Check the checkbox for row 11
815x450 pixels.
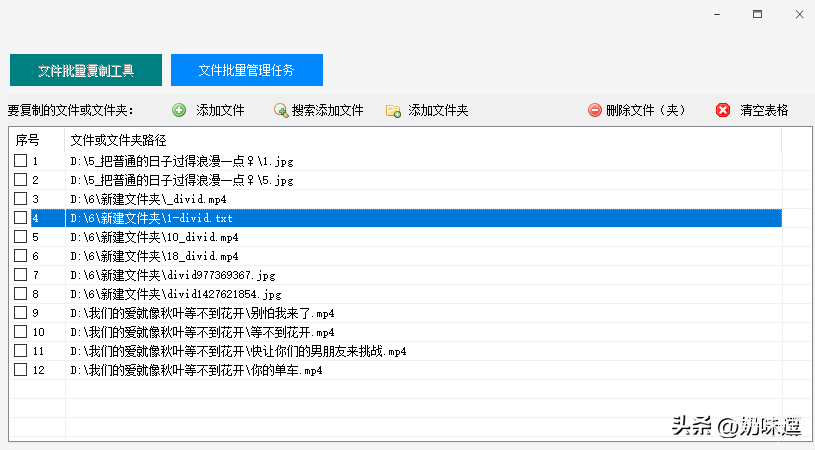pos(20,350)
